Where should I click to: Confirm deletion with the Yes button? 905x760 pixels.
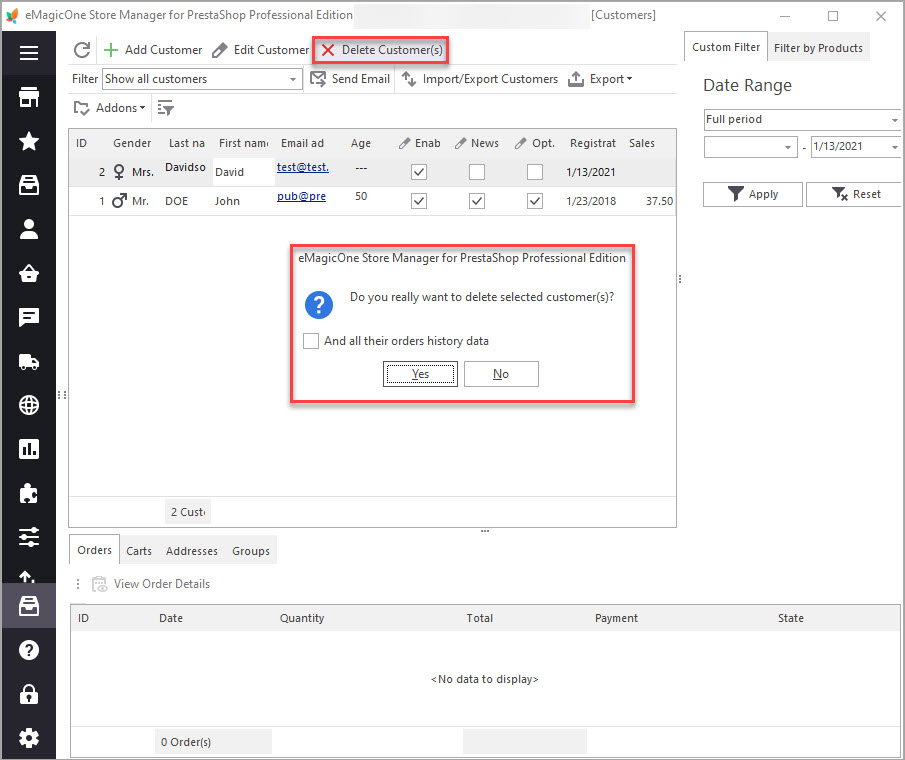click(x=420, y=374)
